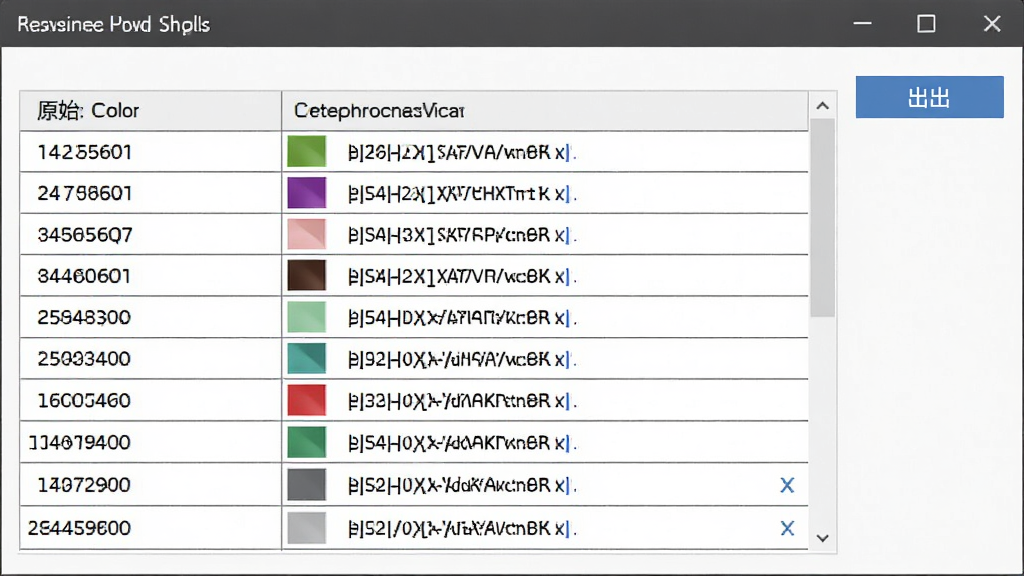Image resolution: width=1024 pixels, height=576 pixels.
Task: Select the cell 34565607
Action: pyautogui.click(x=151, y=234)
